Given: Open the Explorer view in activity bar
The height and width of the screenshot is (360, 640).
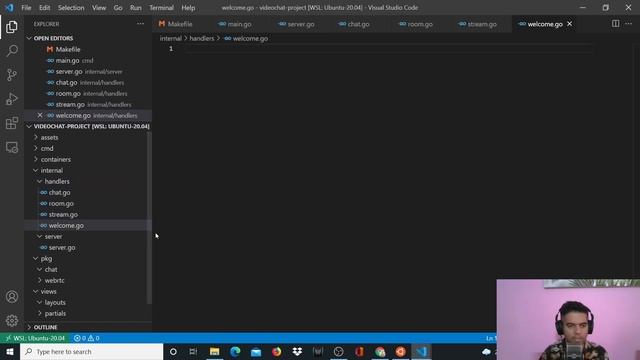Looking at the screenshot, I should point(12,27).
